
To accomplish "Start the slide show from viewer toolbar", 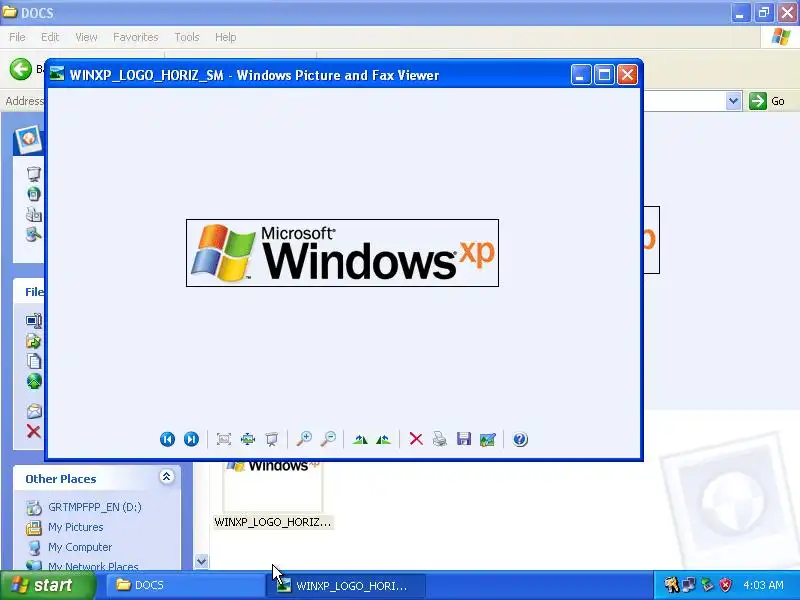I will tap(272, 439).
